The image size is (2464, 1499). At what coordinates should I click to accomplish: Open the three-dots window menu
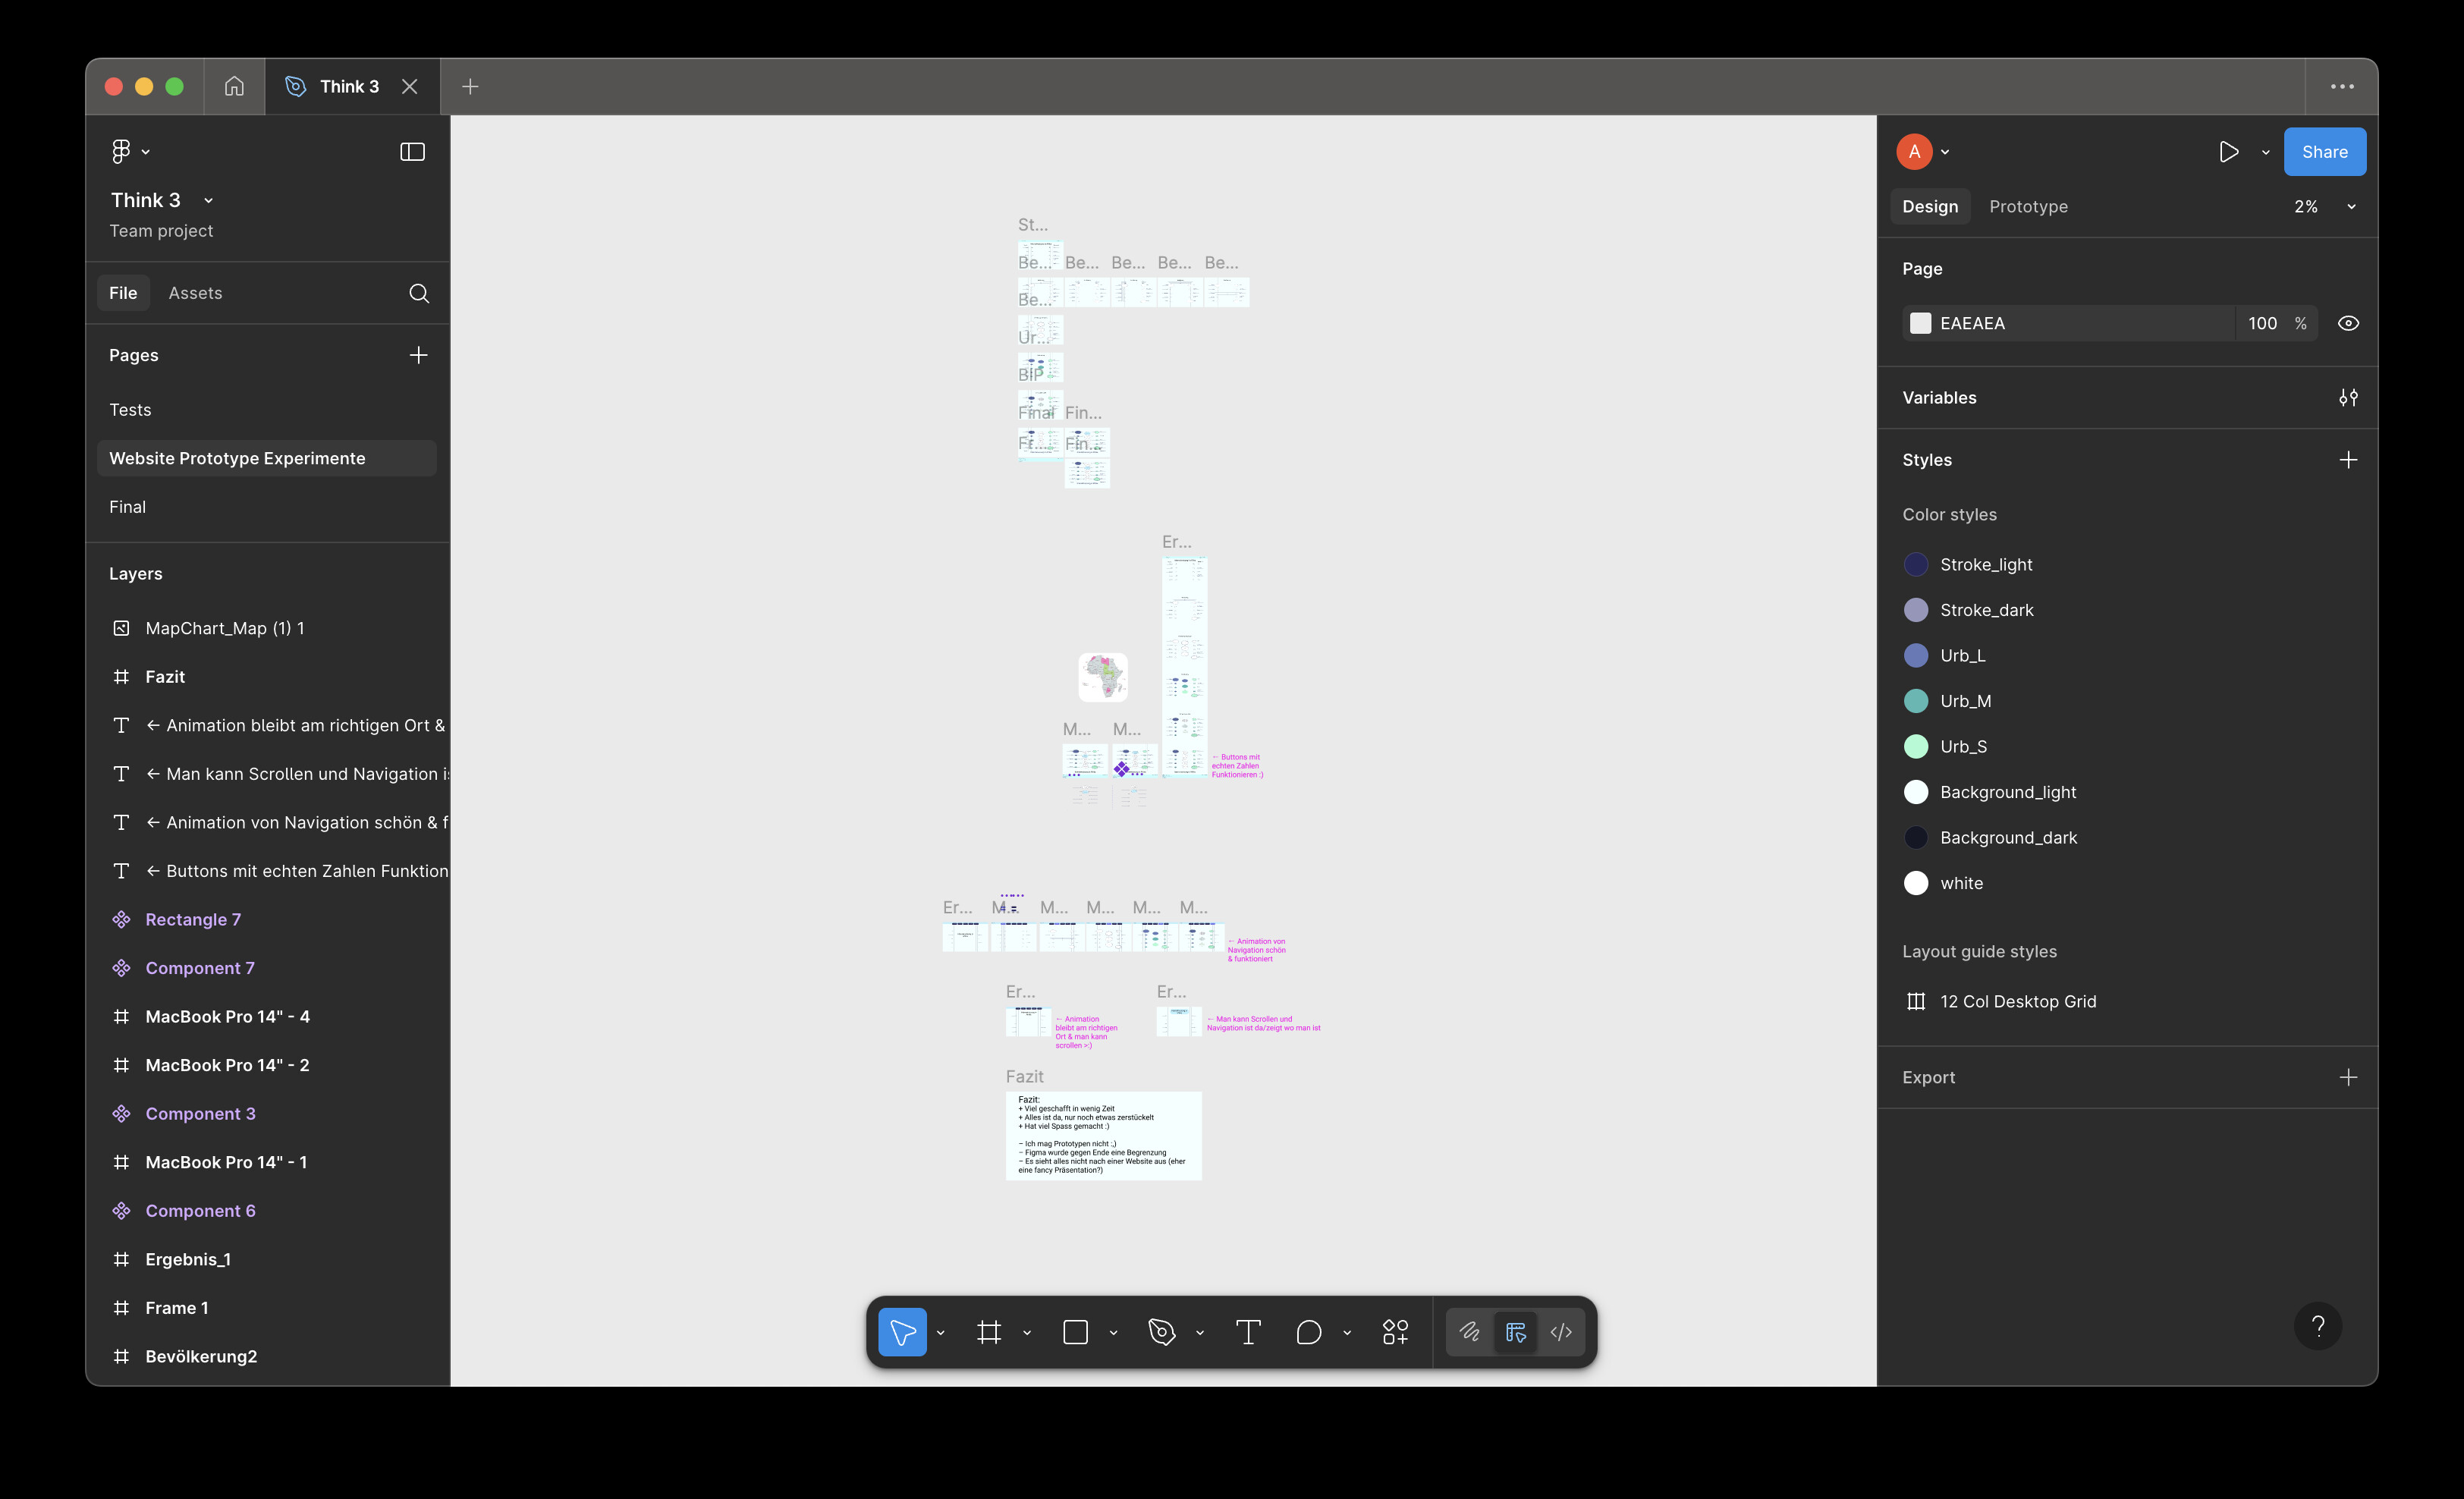coord(2342,86)
